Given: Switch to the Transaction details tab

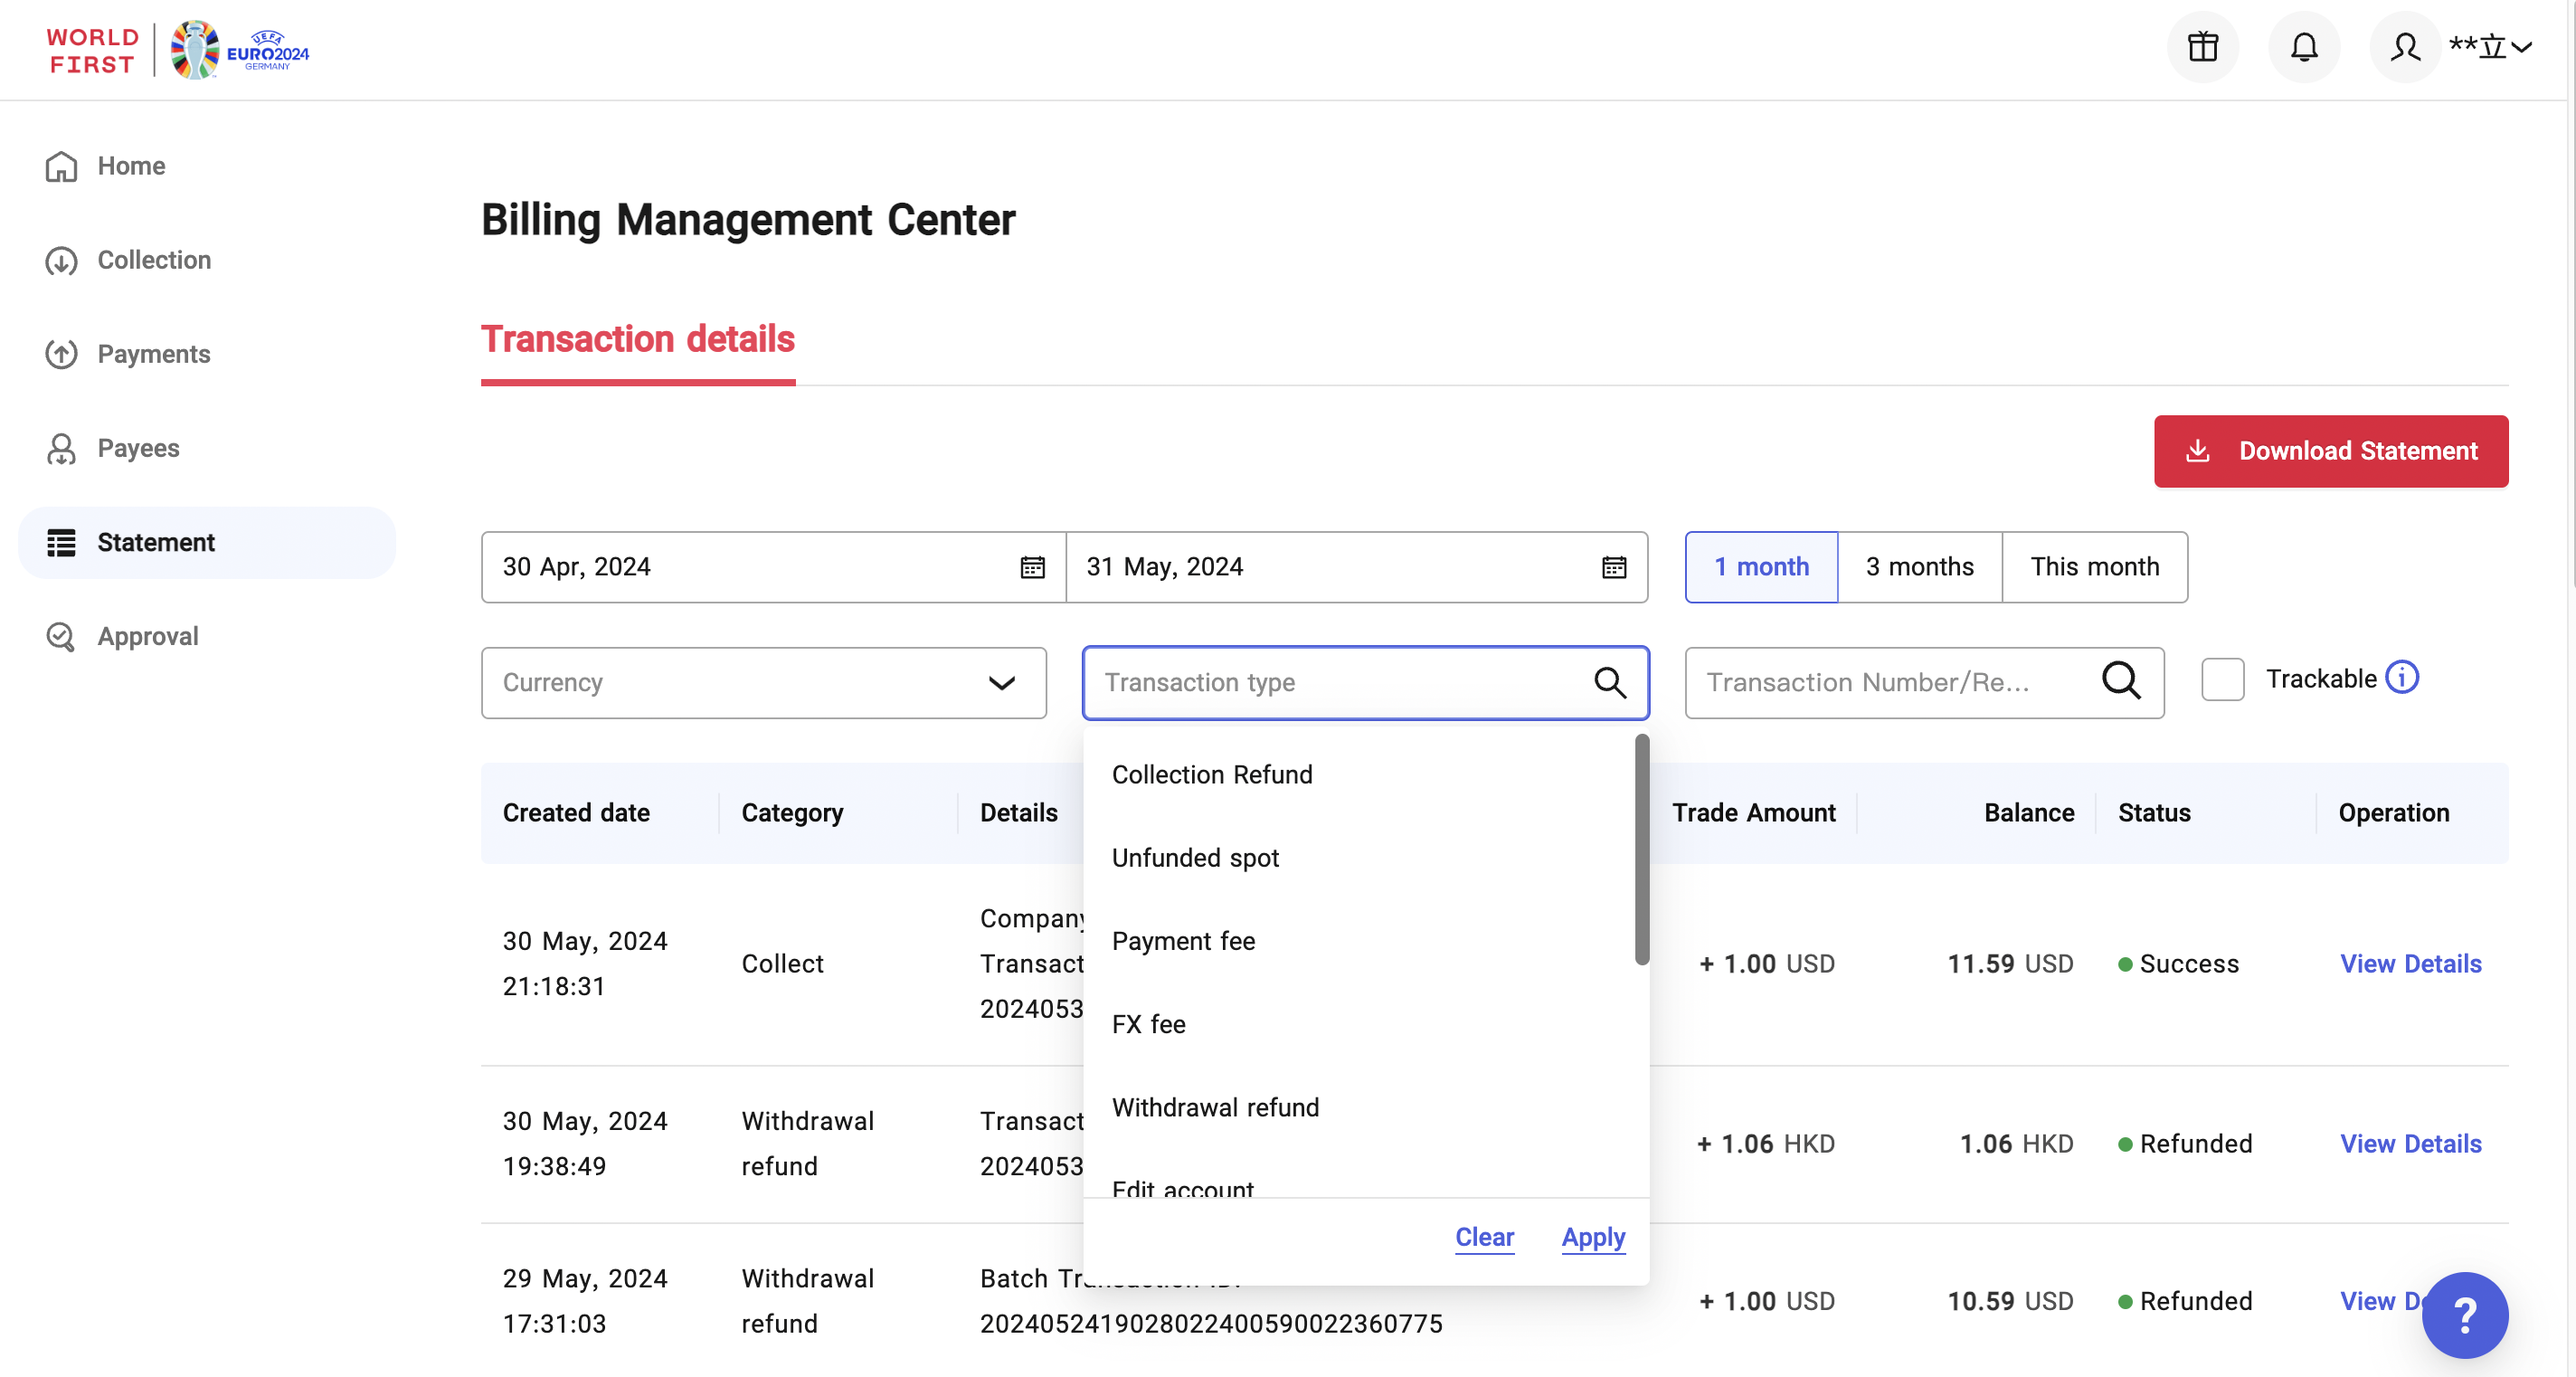Looking at the screenshot, I should click(638, 340).
